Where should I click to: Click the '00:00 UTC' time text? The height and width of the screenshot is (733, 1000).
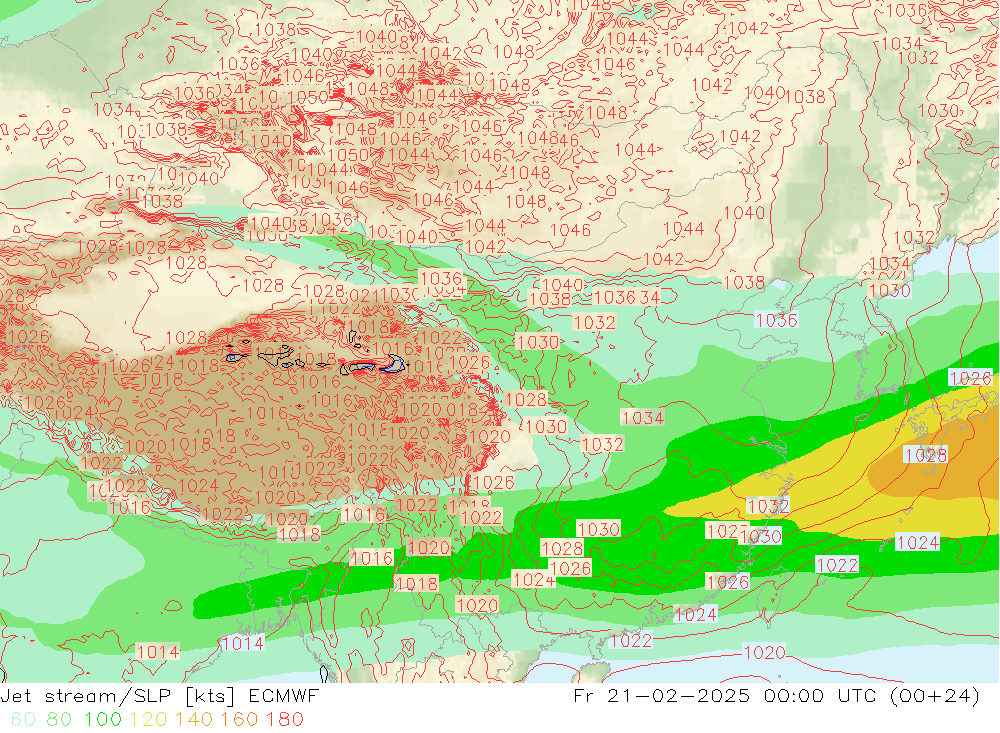click(821, 695)
